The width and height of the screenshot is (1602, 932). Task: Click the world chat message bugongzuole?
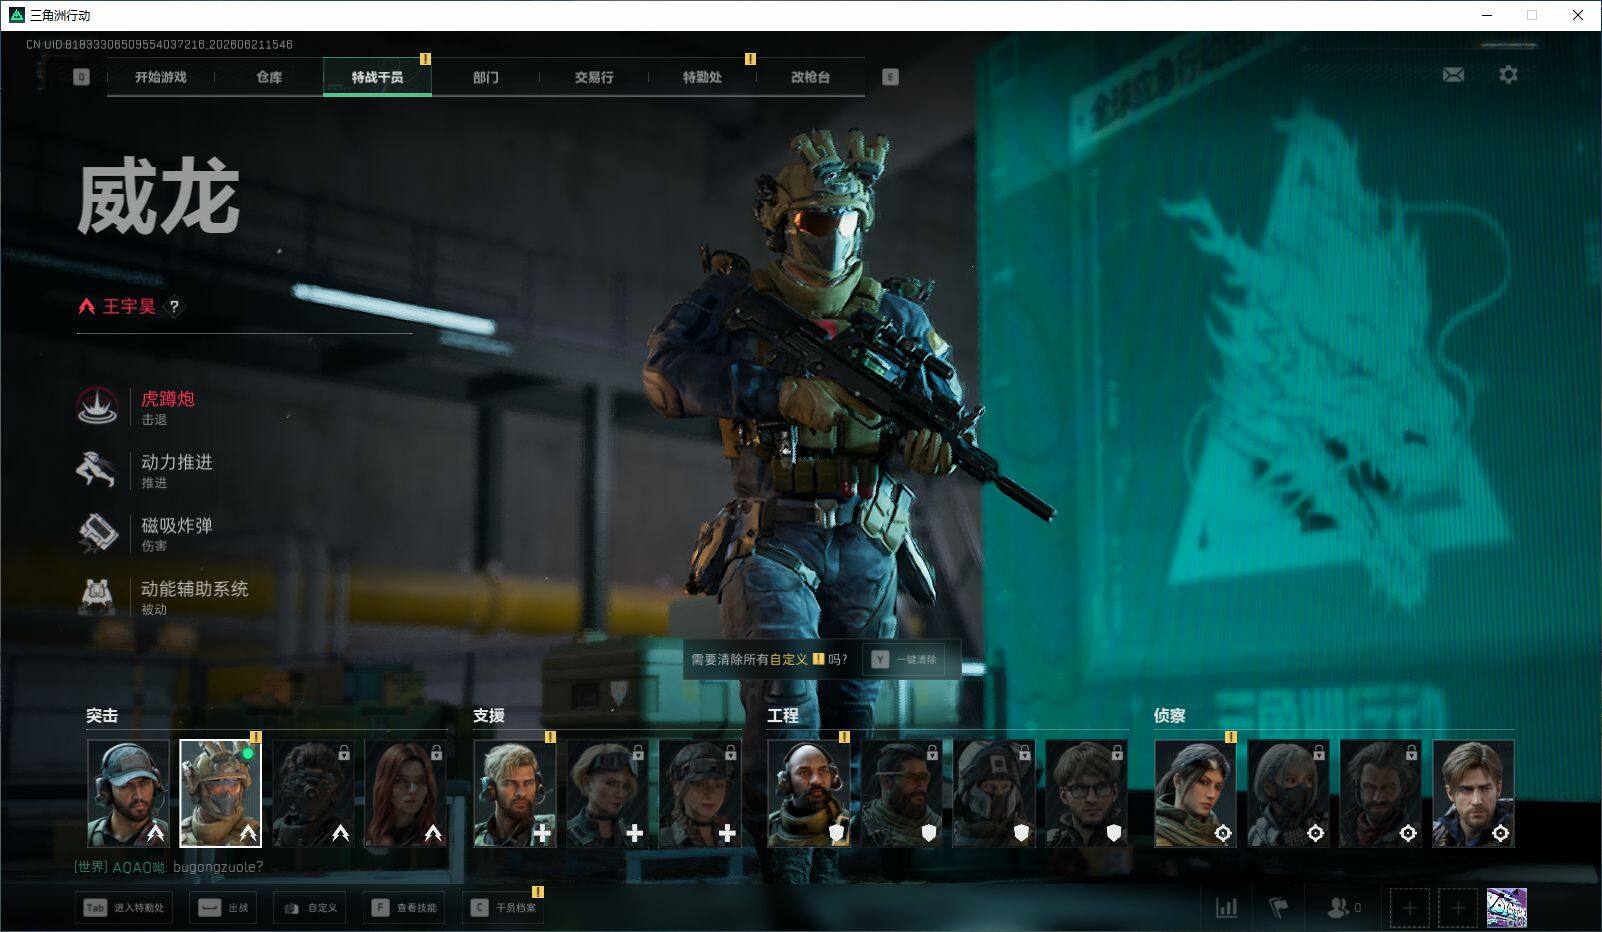pos(218,867)
